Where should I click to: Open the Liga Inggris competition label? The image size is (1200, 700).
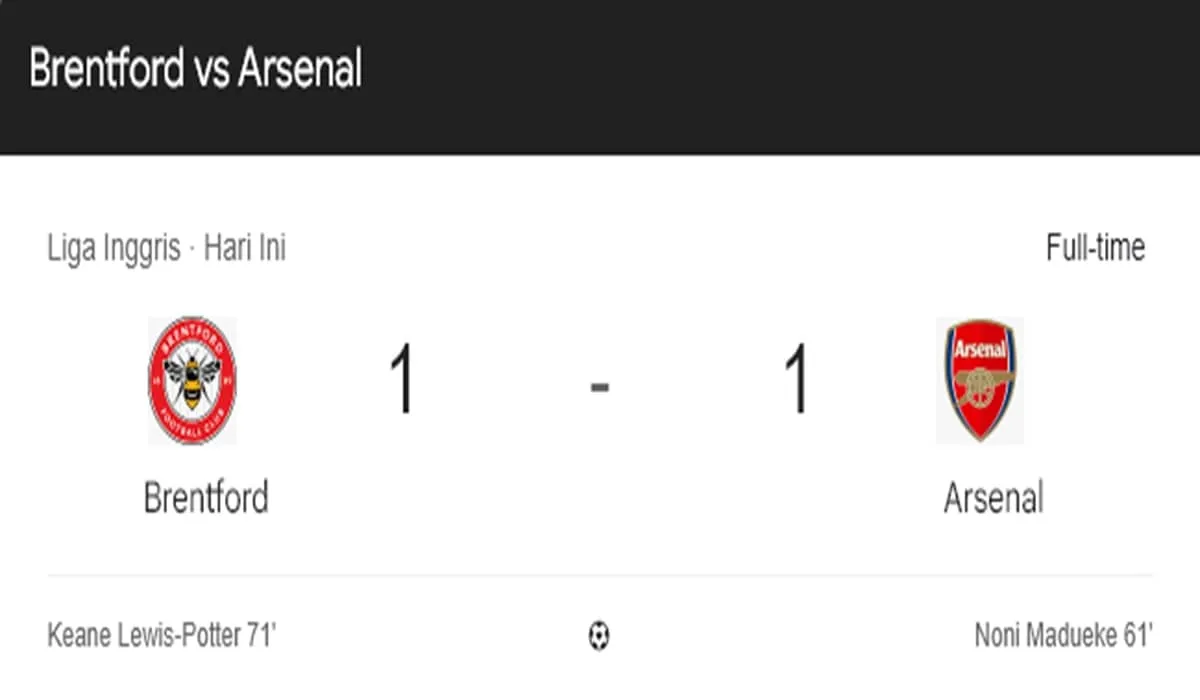113,248
